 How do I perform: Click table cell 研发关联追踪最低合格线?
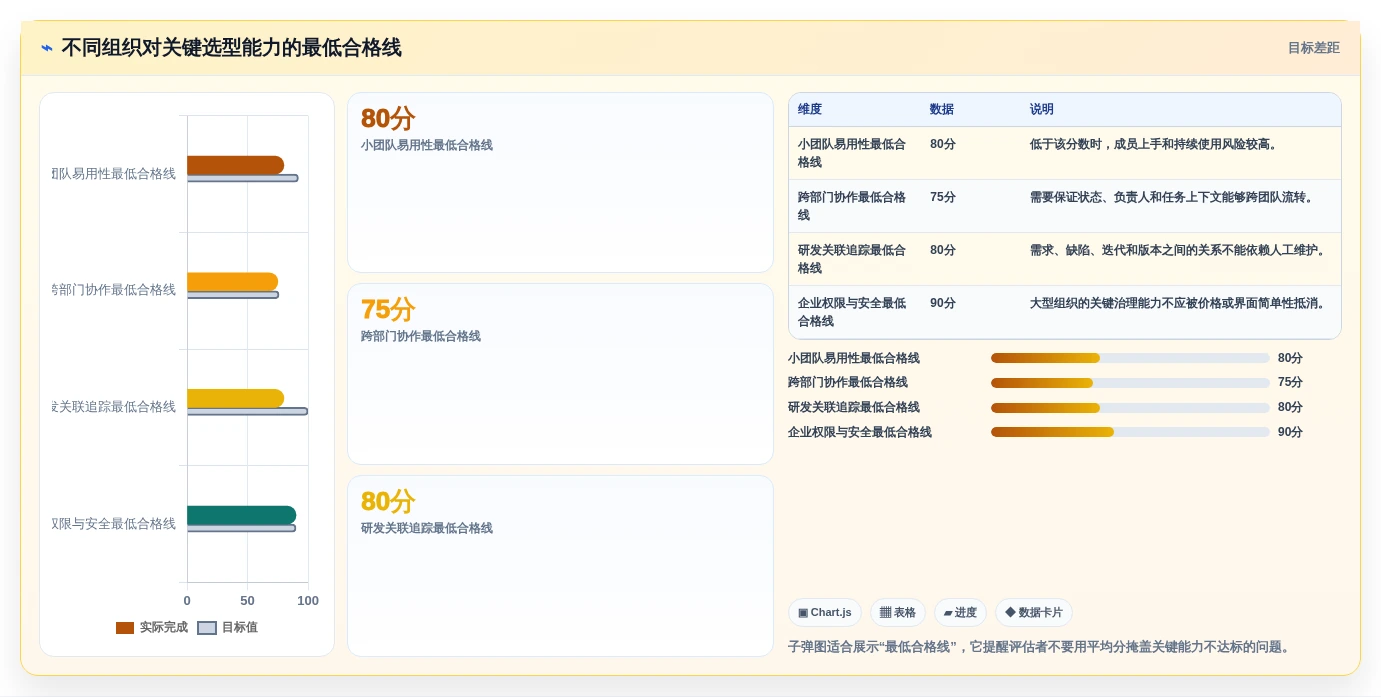click(x=853, y=259)
